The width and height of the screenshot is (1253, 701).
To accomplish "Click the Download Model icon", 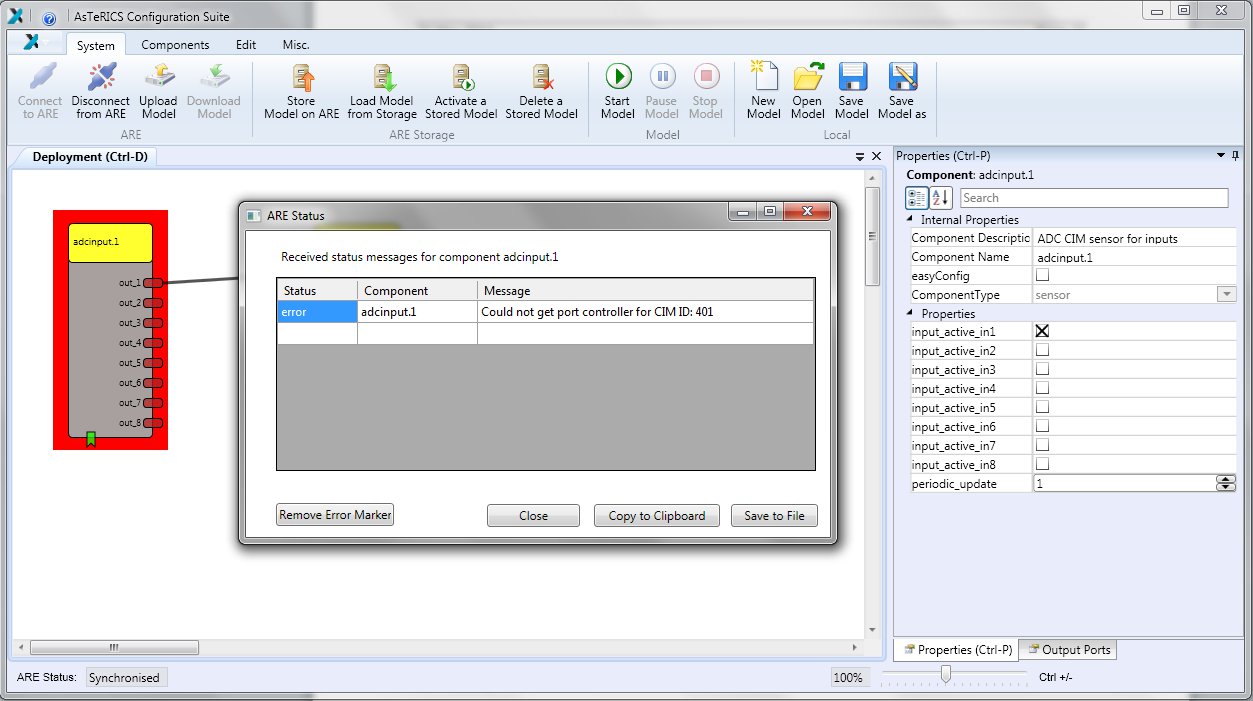I will coord(213,77).
